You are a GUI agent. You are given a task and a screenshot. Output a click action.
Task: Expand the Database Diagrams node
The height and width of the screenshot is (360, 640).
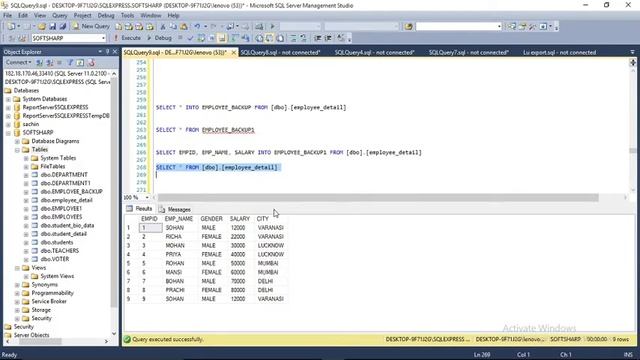tap(17, 141)
